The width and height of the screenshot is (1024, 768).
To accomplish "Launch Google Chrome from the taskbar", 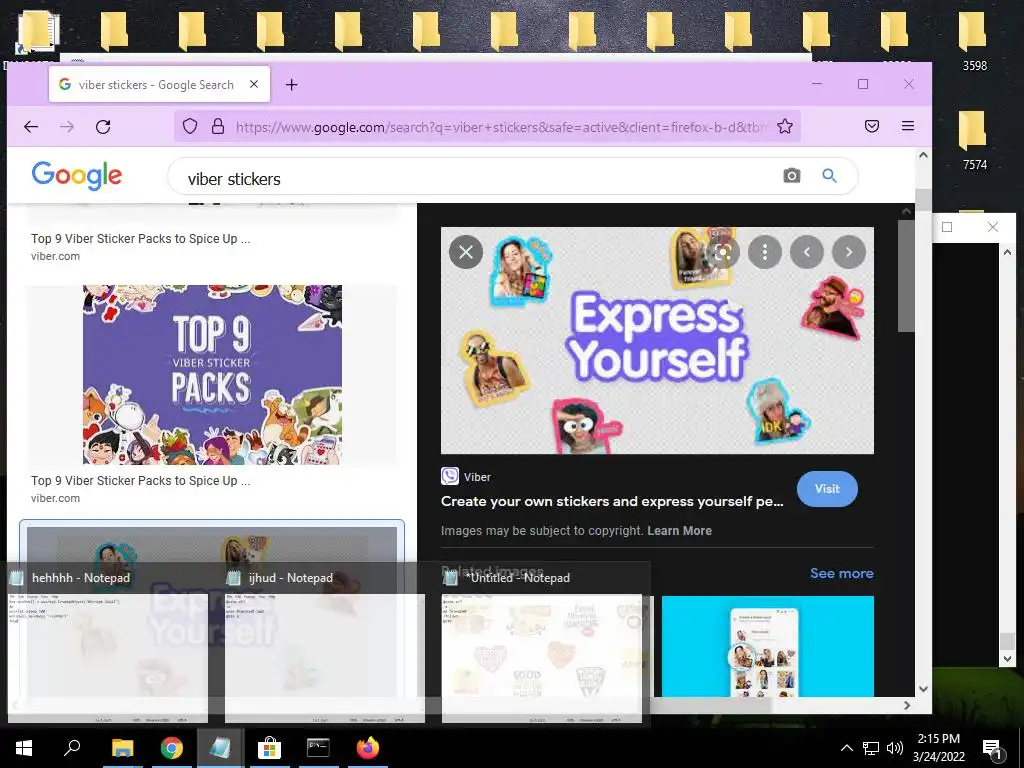I will coord(171,748).
